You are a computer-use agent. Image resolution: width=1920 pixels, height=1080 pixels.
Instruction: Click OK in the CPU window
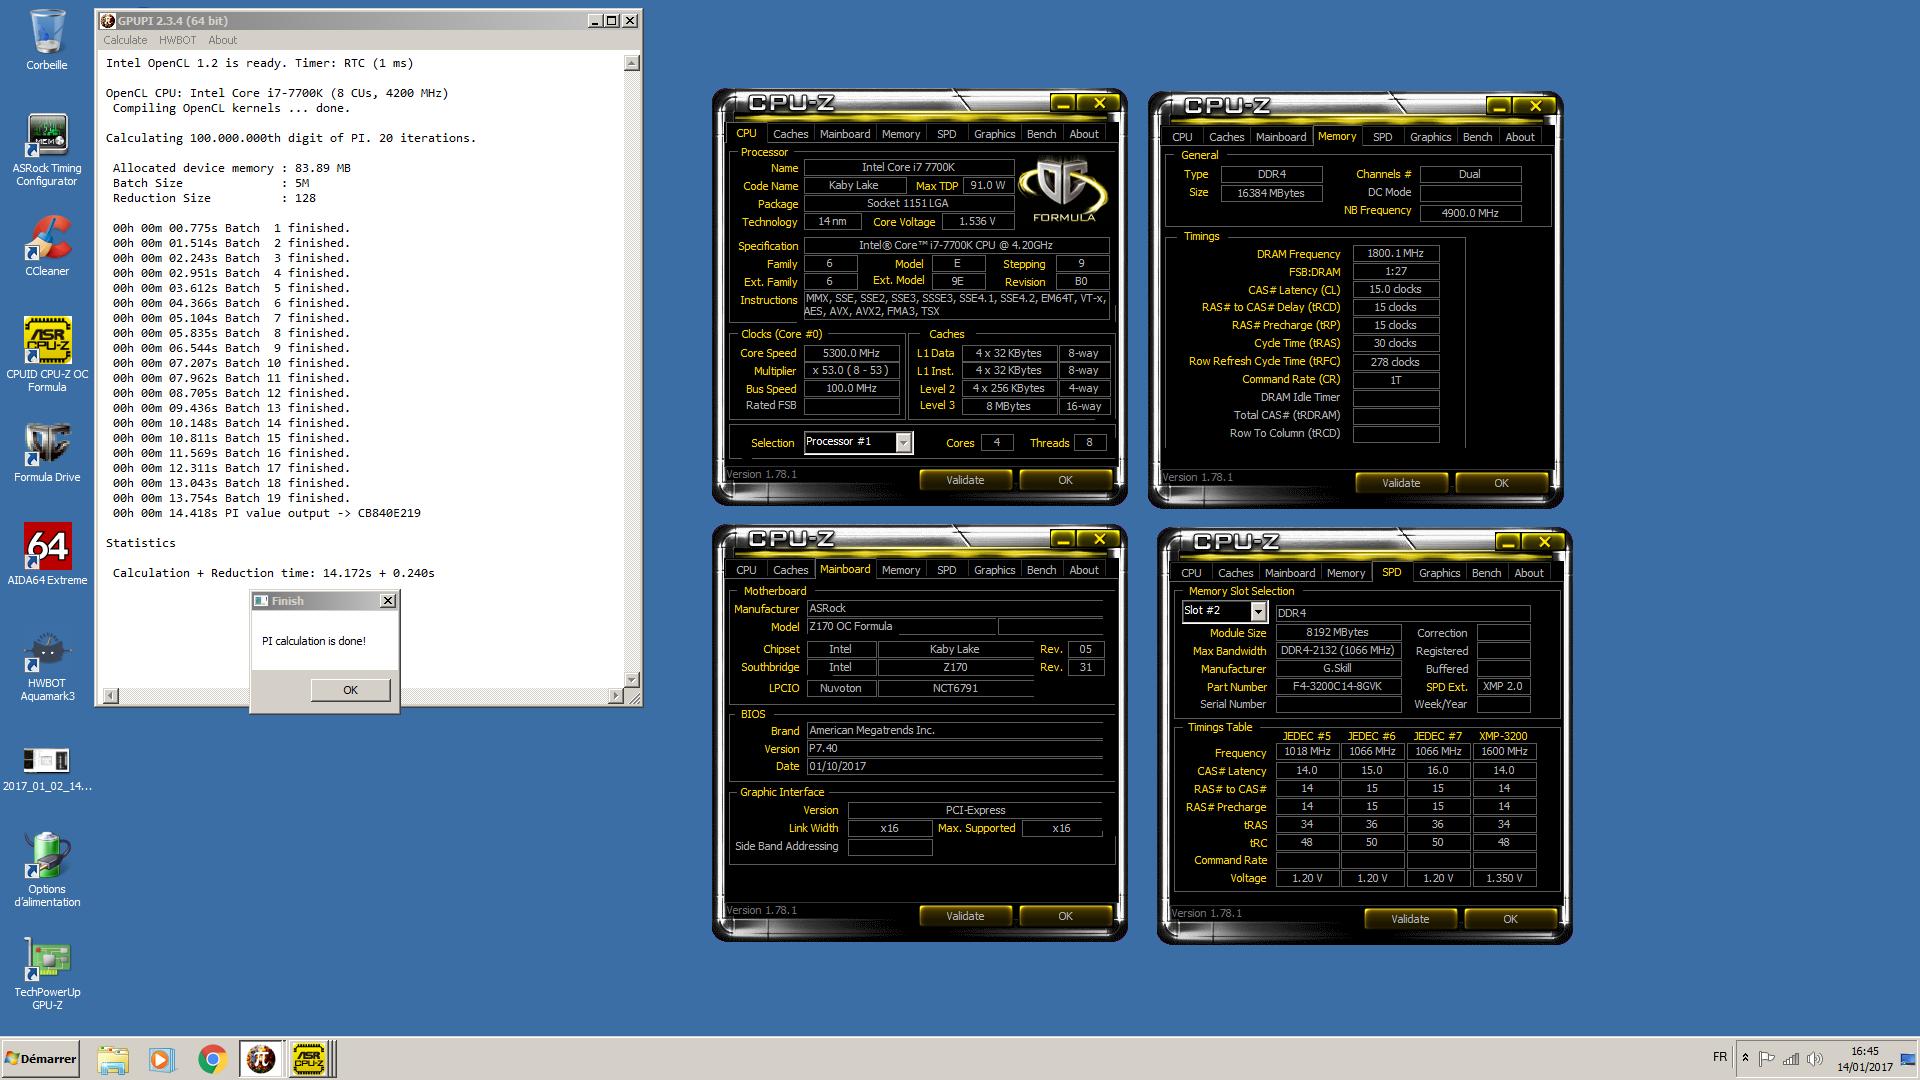(x=1065, y=480)
